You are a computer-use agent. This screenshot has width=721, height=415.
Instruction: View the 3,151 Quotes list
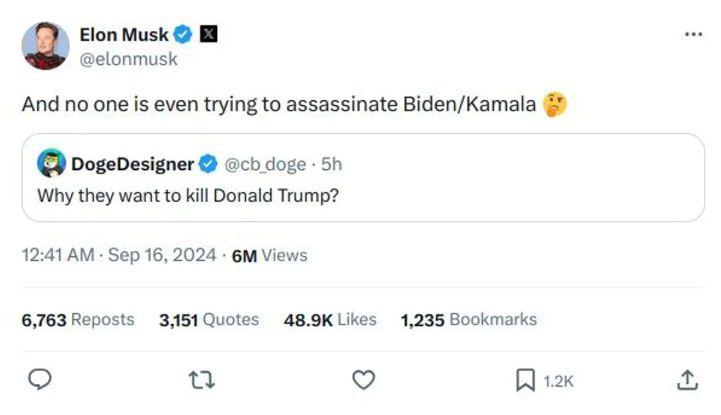point(208,320)
